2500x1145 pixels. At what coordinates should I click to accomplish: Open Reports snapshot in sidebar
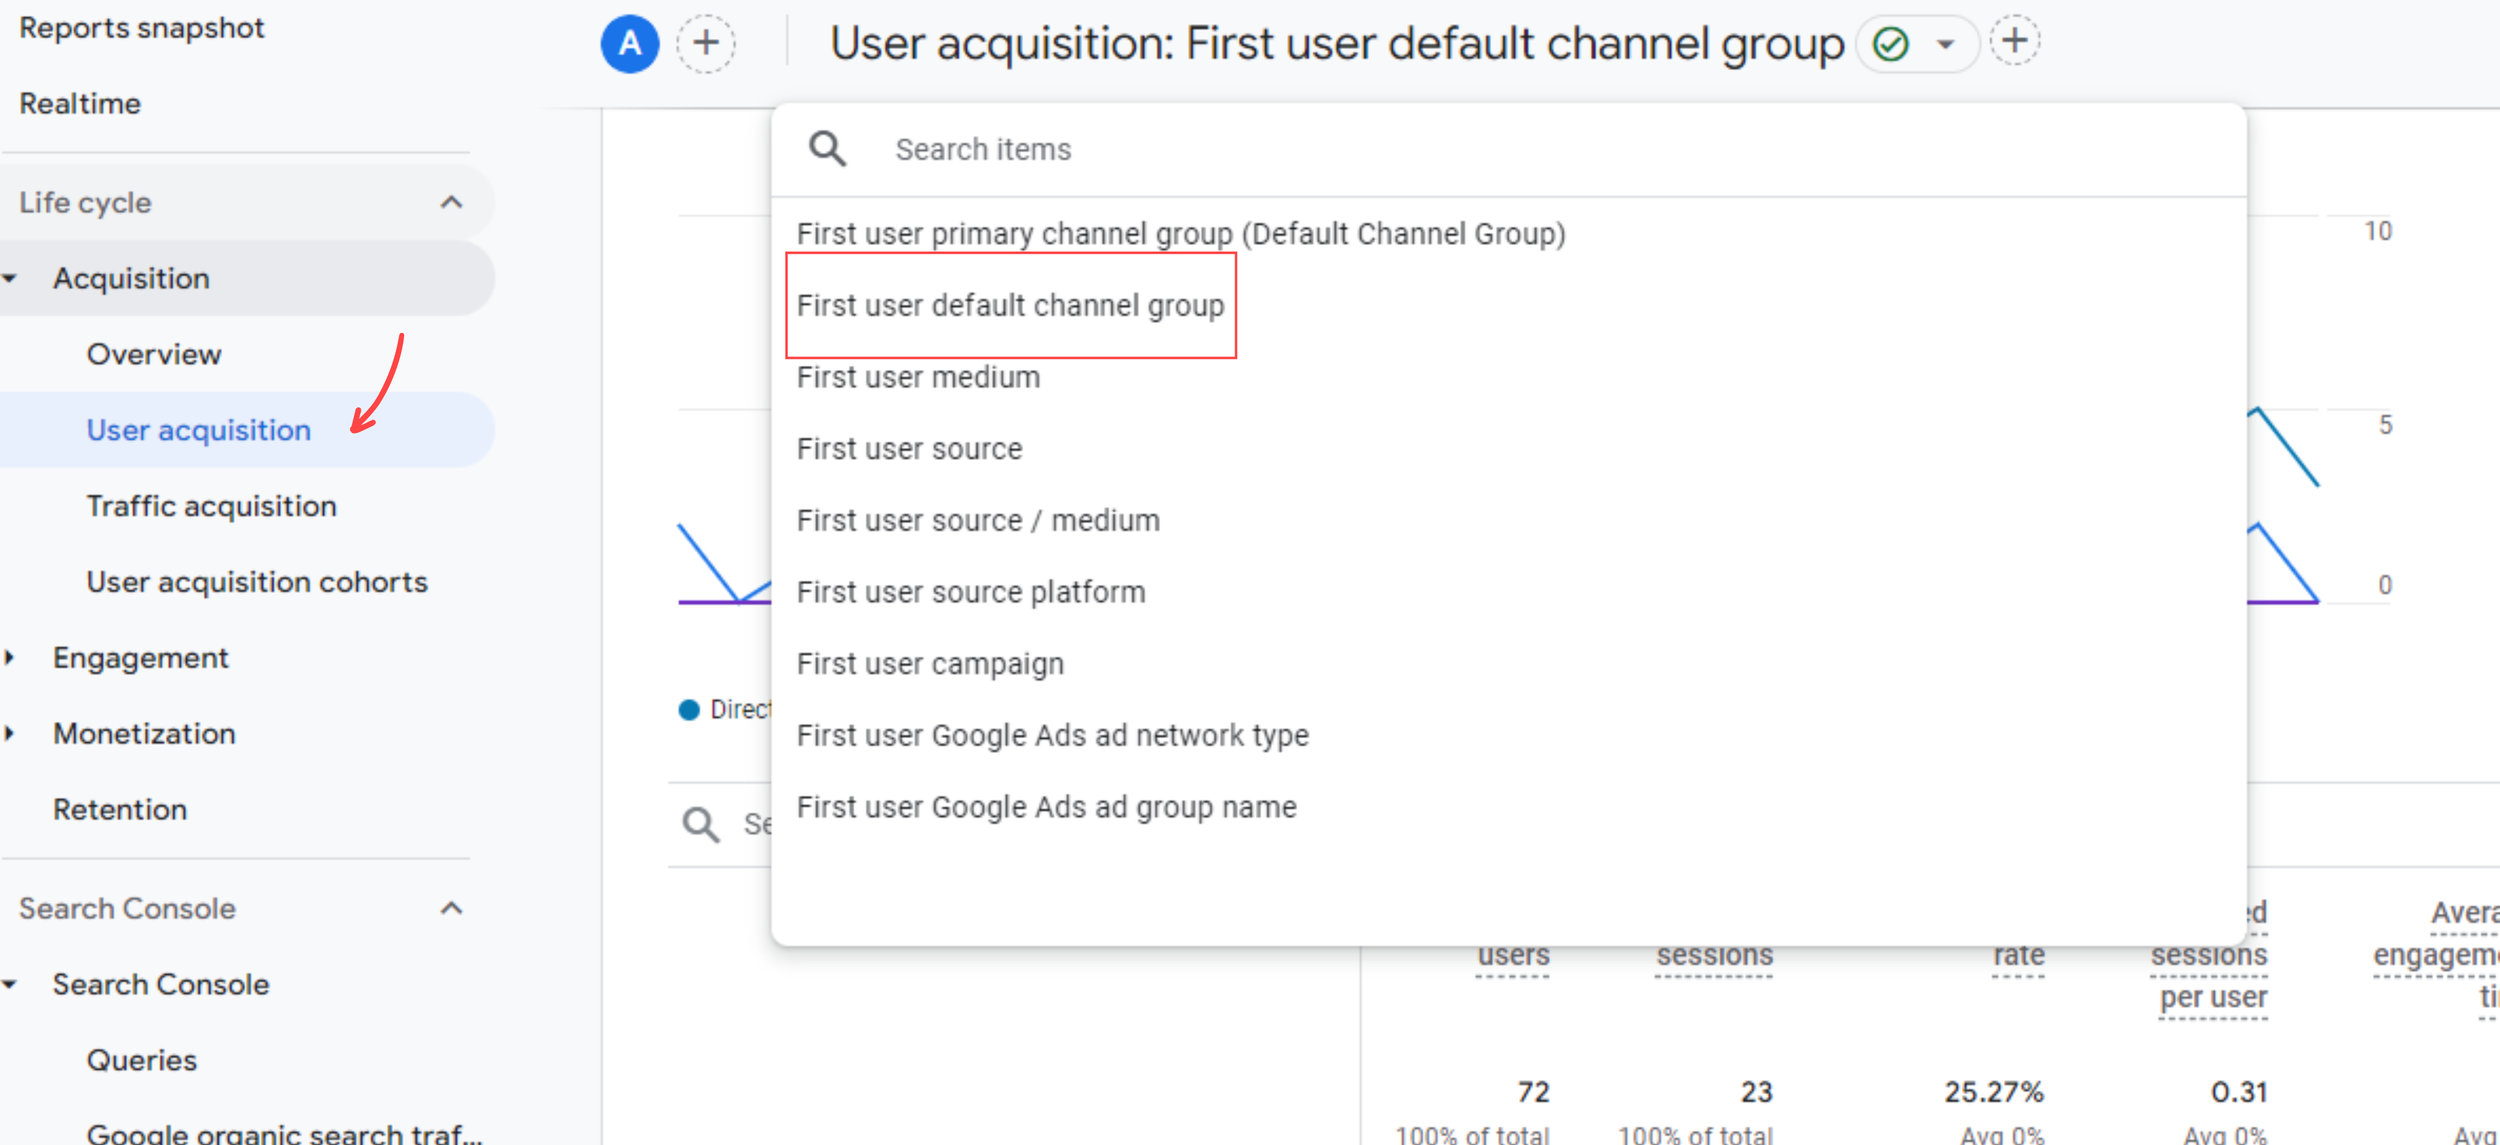[141, 28]
